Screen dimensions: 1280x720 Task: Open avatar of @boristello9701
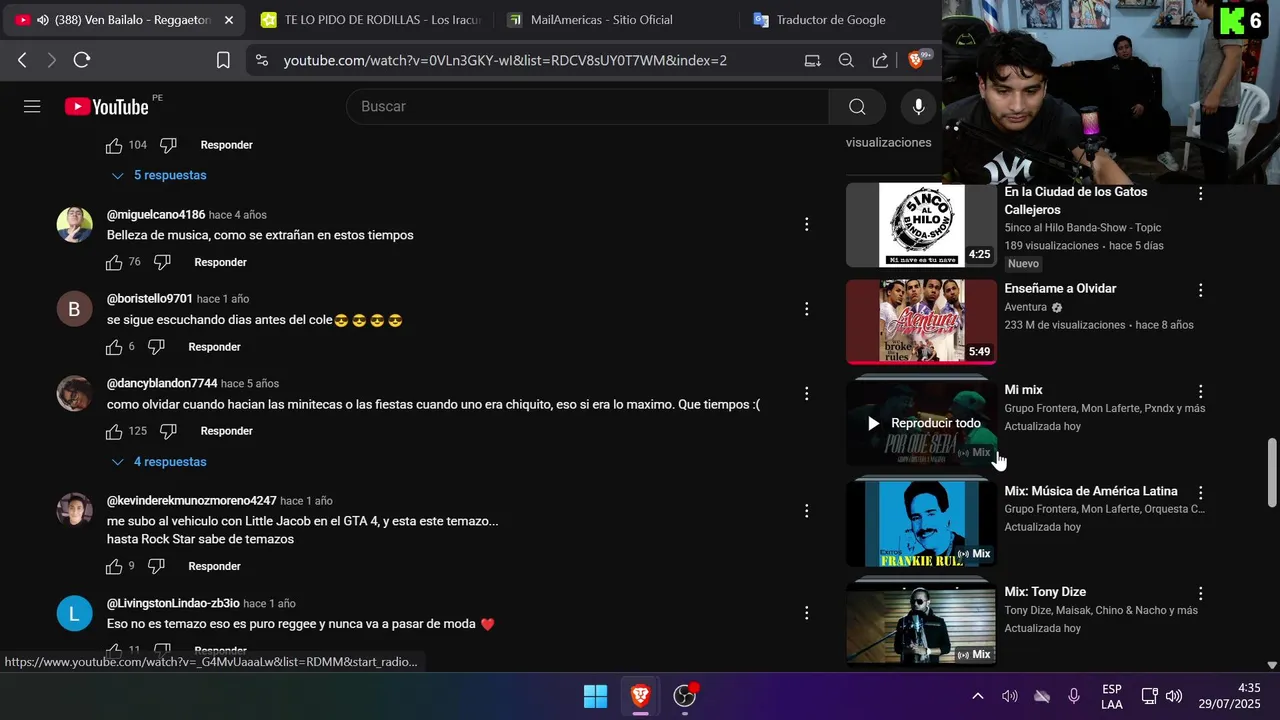[x=74, y=310]
